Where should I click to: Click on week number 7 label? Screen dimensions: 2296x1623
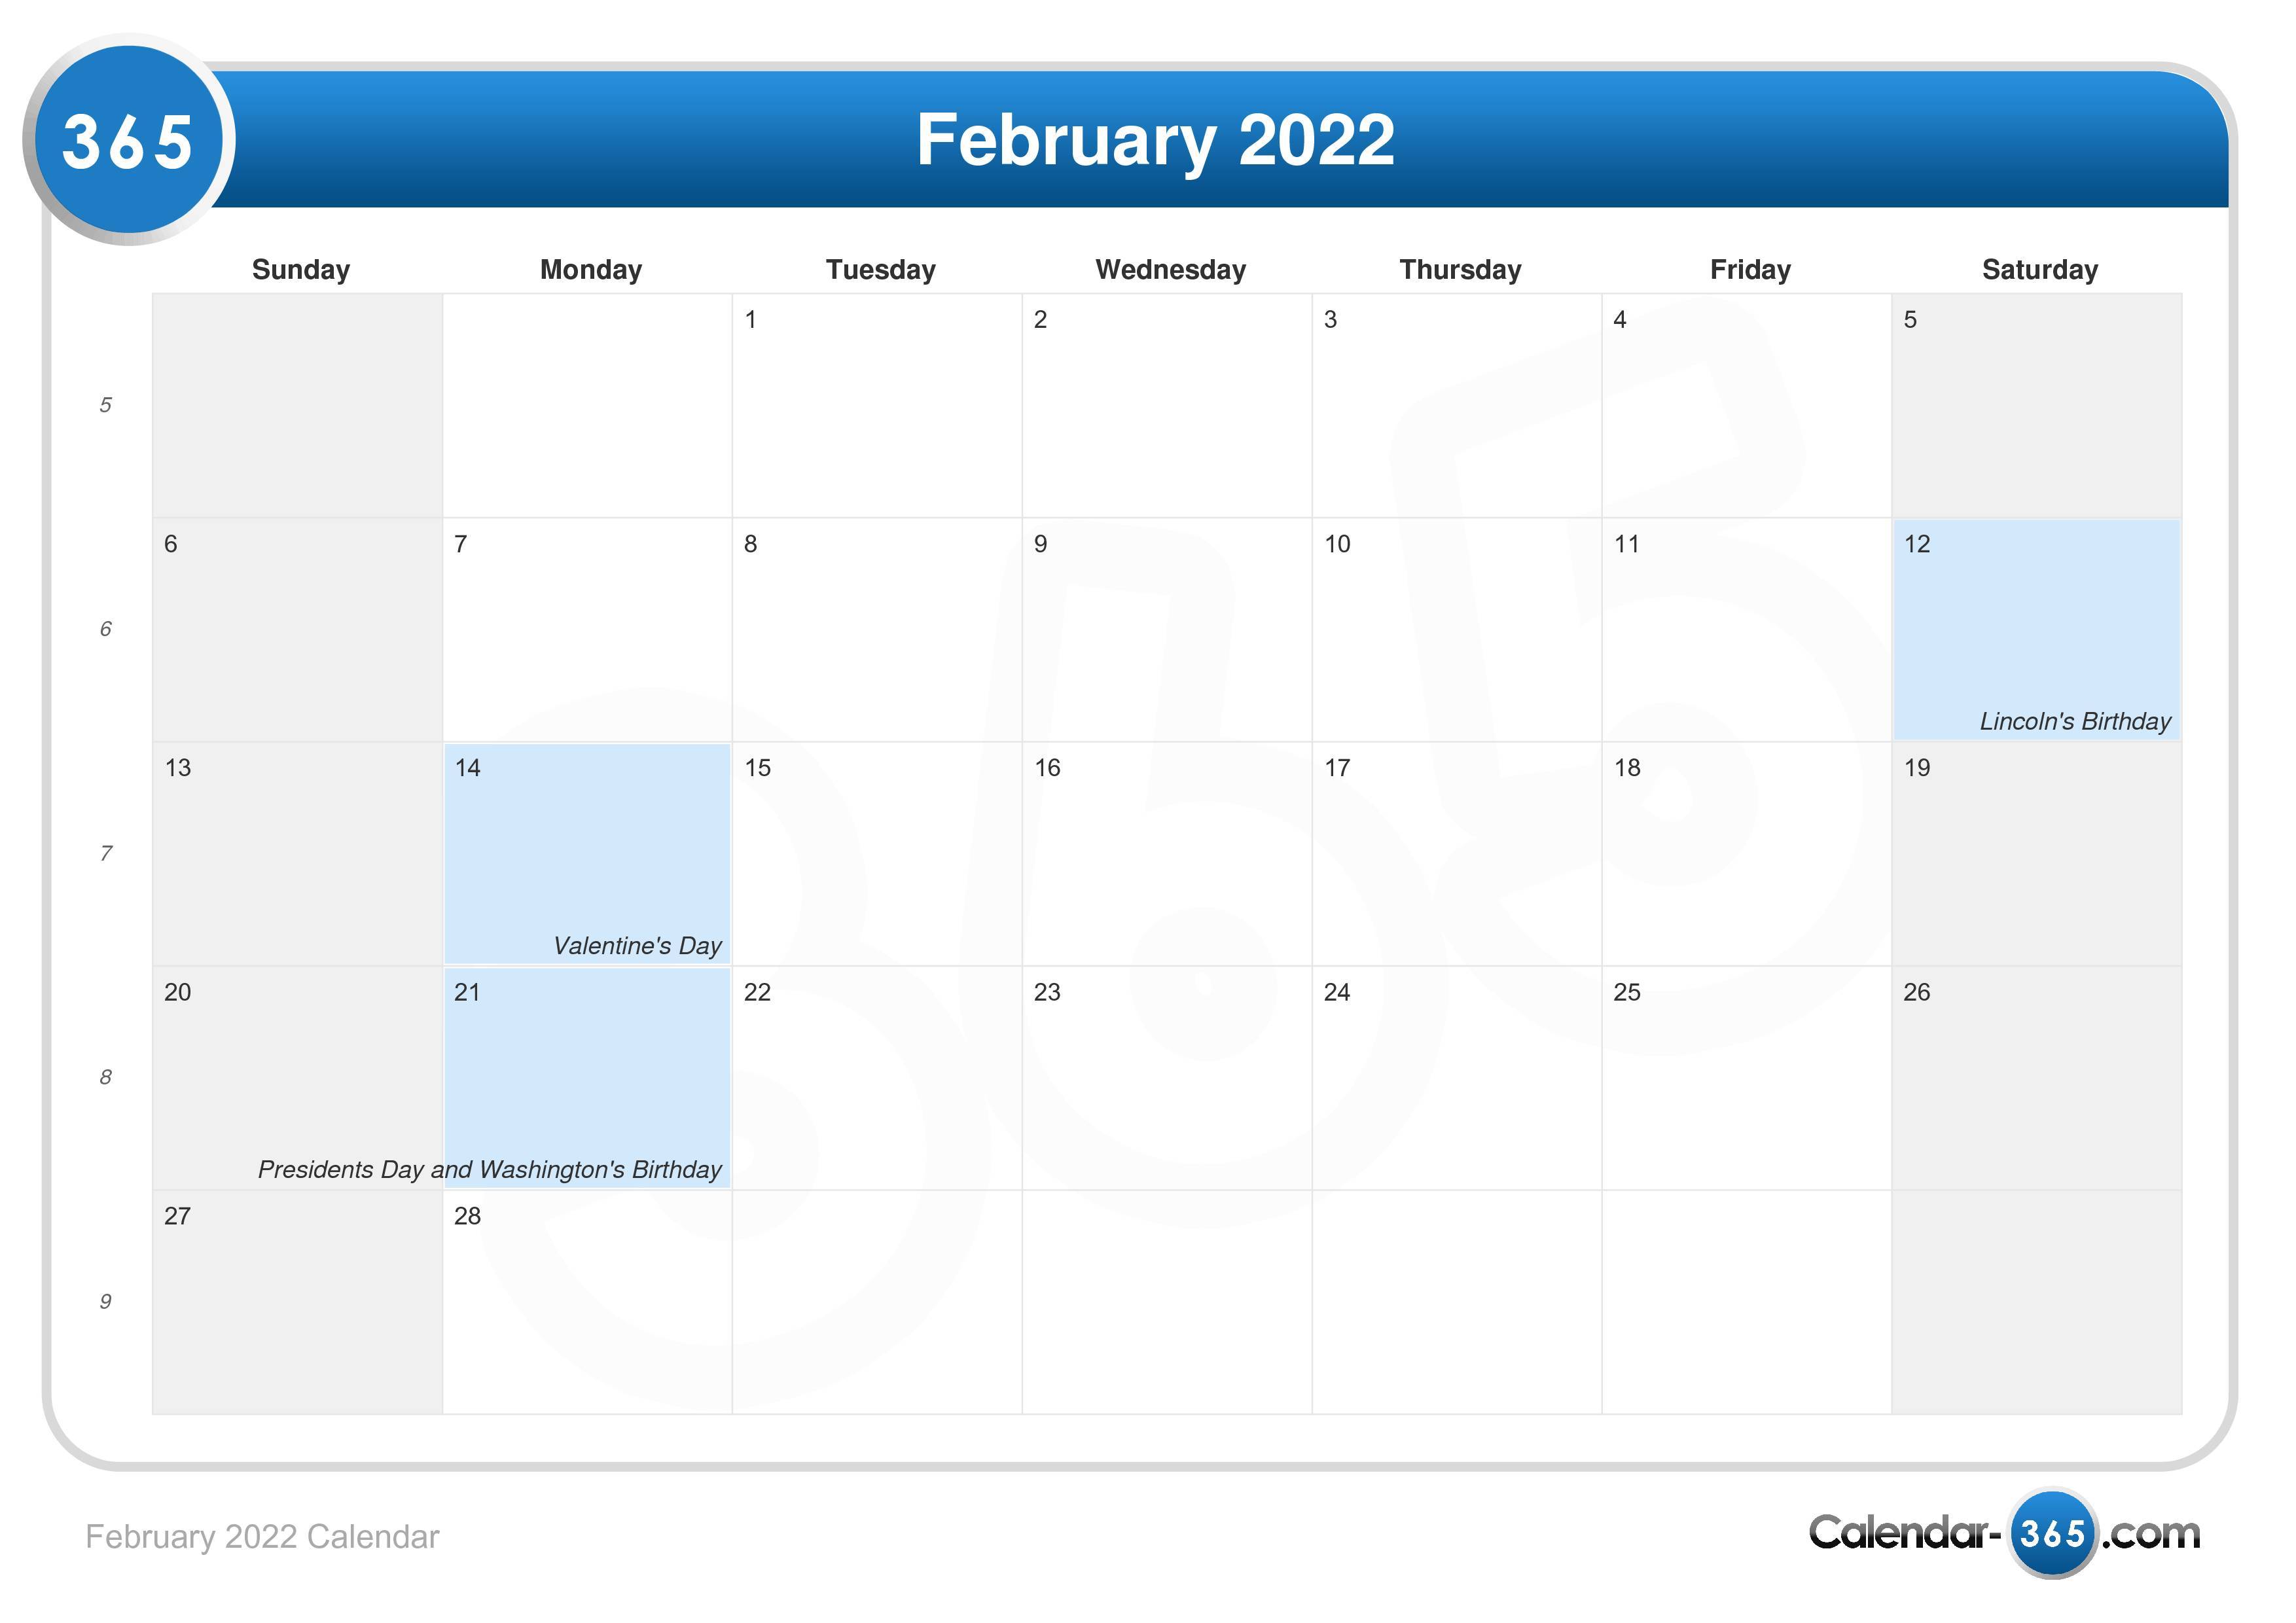click(105, 855)
